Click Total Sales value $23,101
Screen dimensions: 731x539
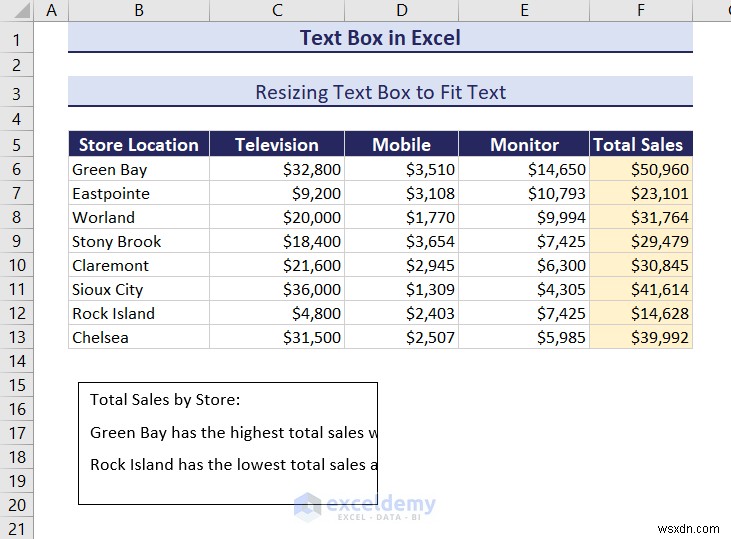click(x=641, y=193)
